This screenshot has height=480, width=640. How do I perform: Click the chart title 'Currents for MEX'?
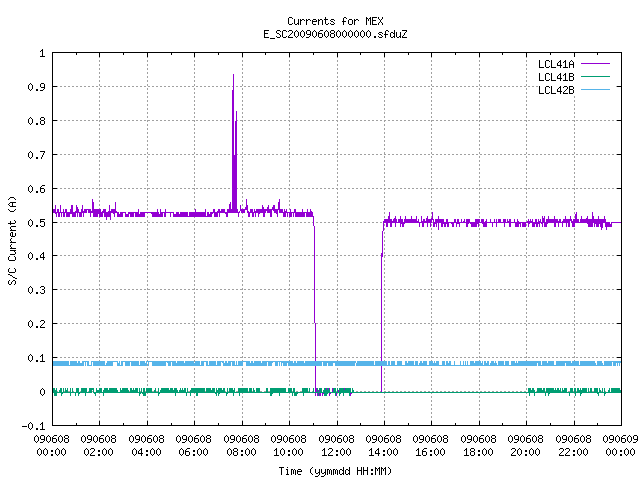[335, 21]
